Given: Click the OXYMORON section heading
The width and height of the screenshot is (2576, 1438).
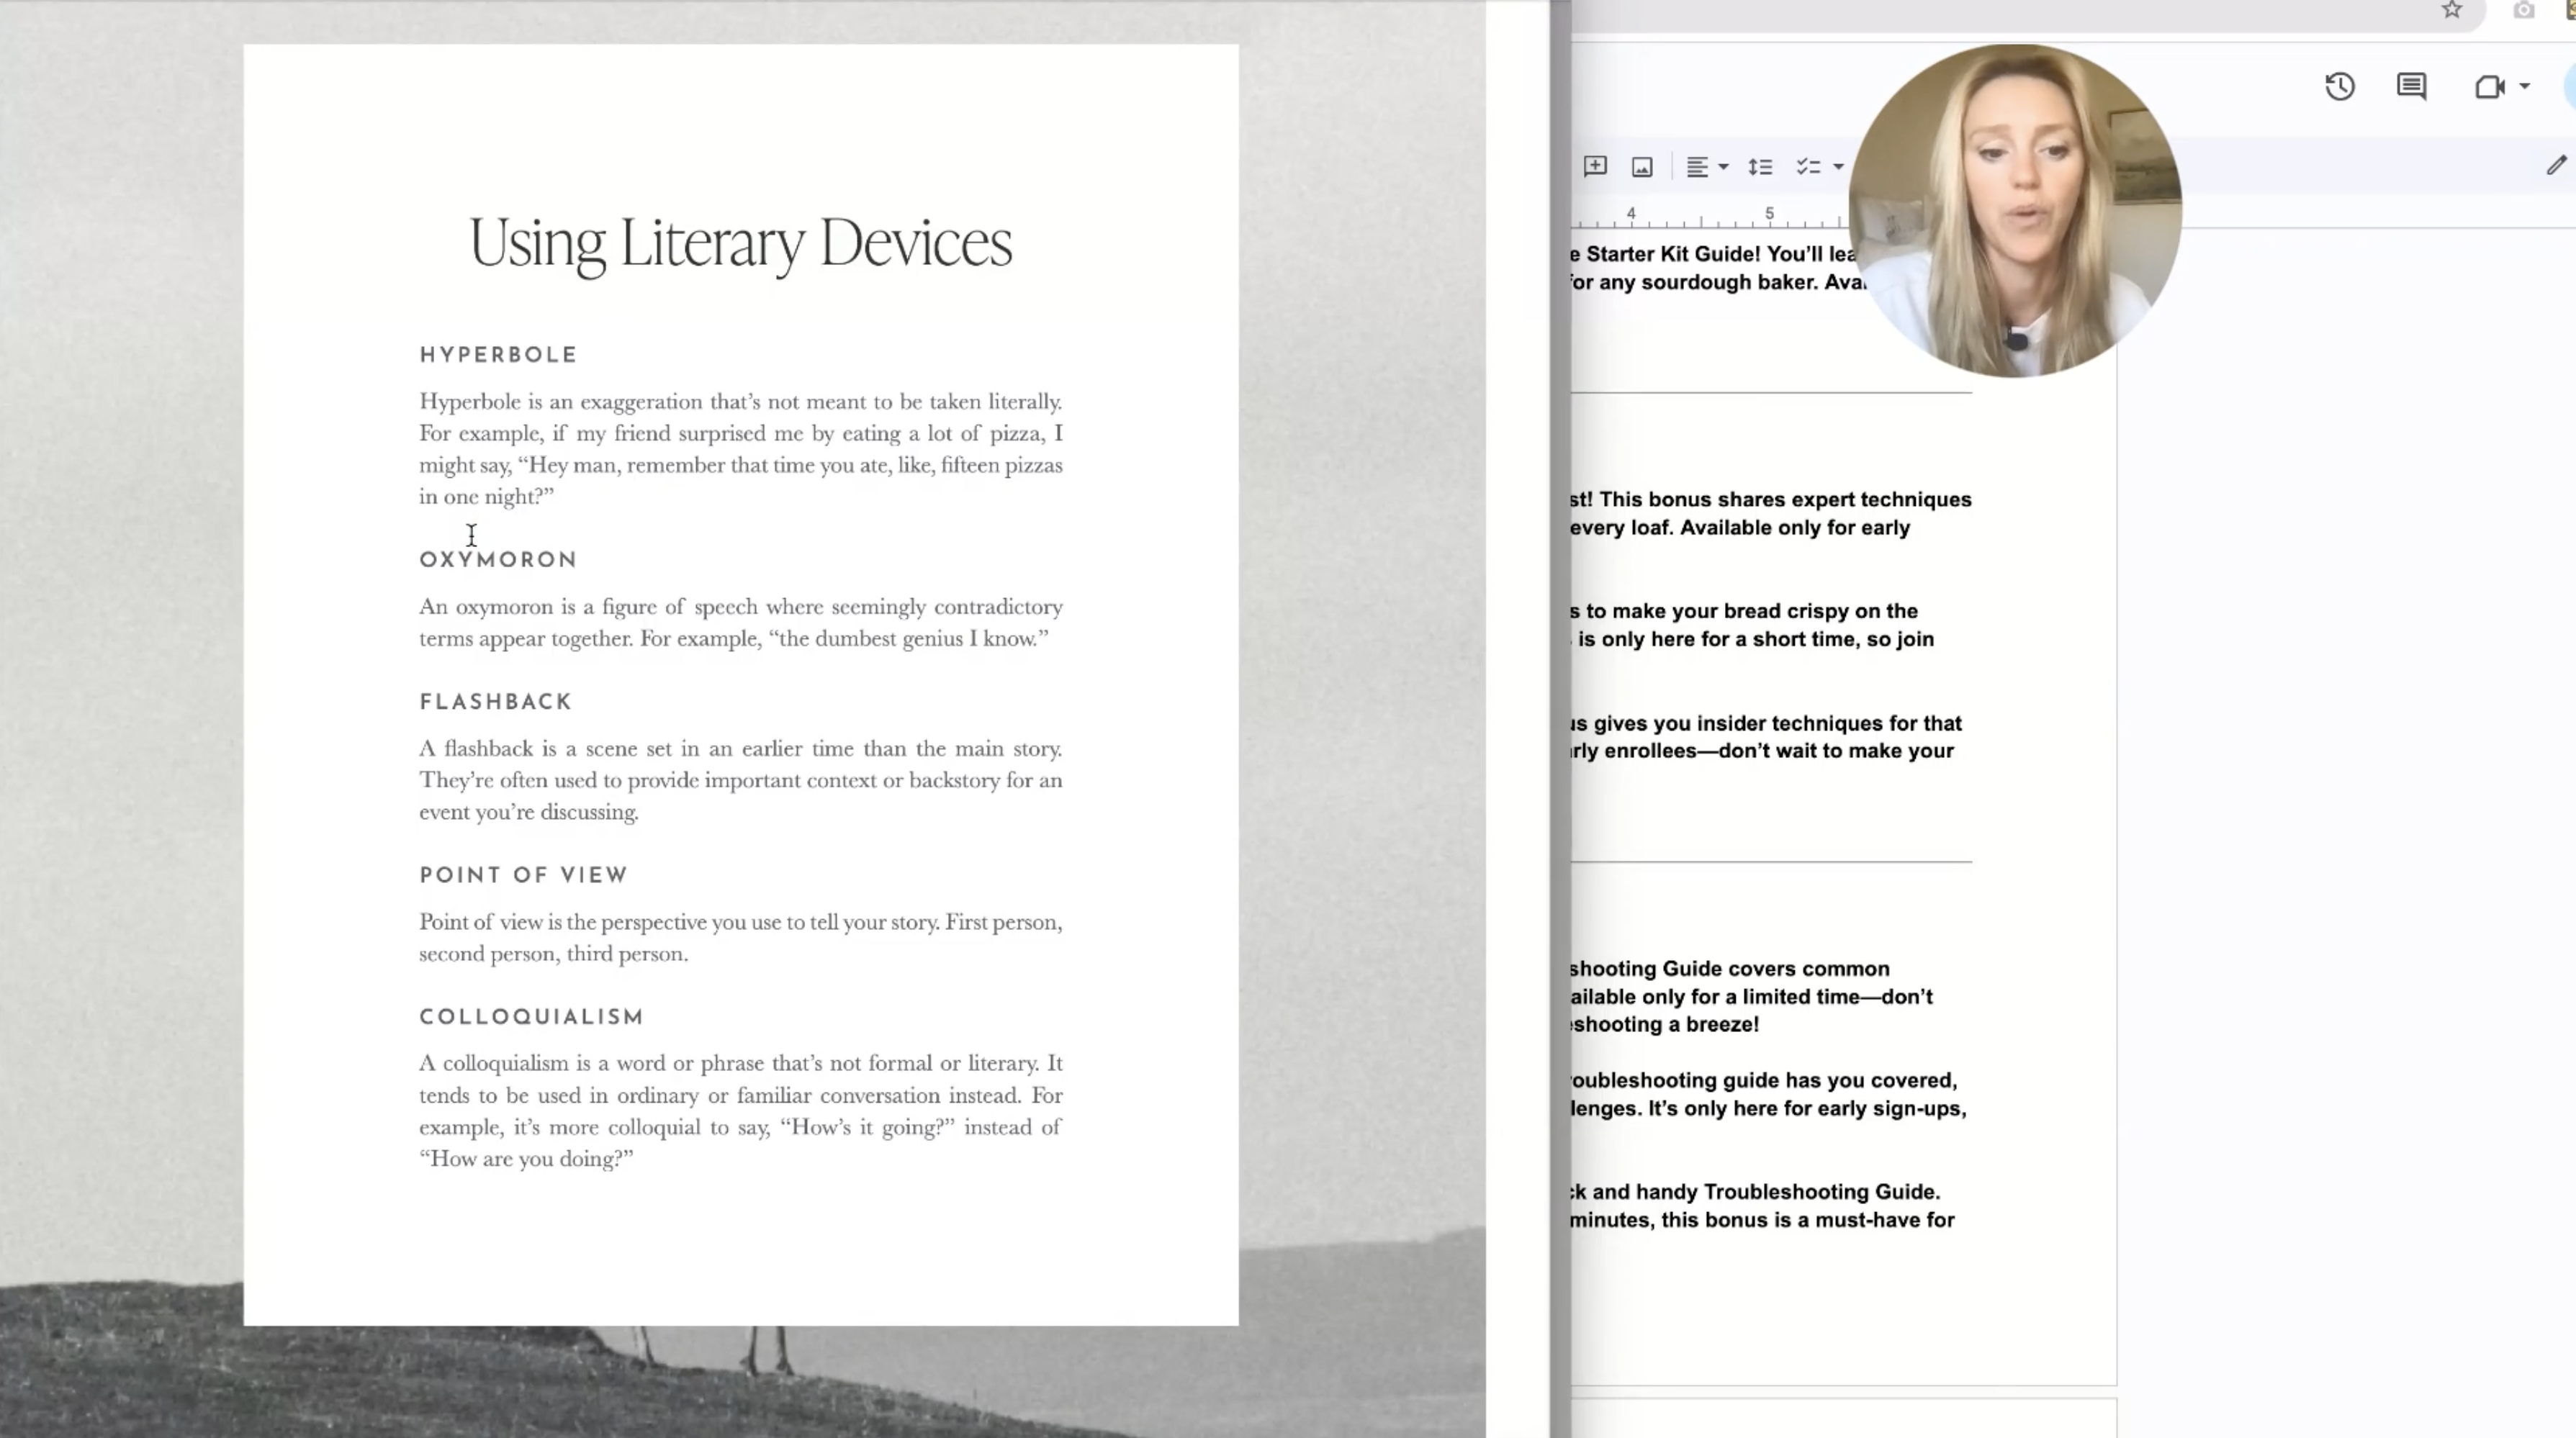Looking at the screenshot, I should (498, 560).
